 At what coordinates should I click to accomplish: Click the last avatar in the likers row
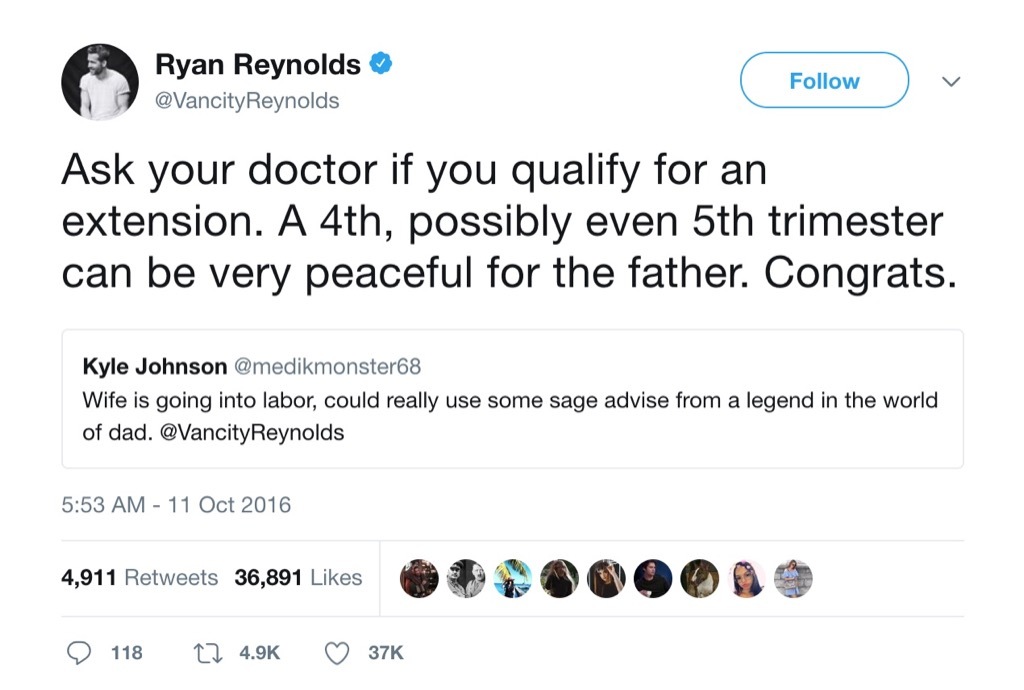pyautogui.click(x=794, y=577)
